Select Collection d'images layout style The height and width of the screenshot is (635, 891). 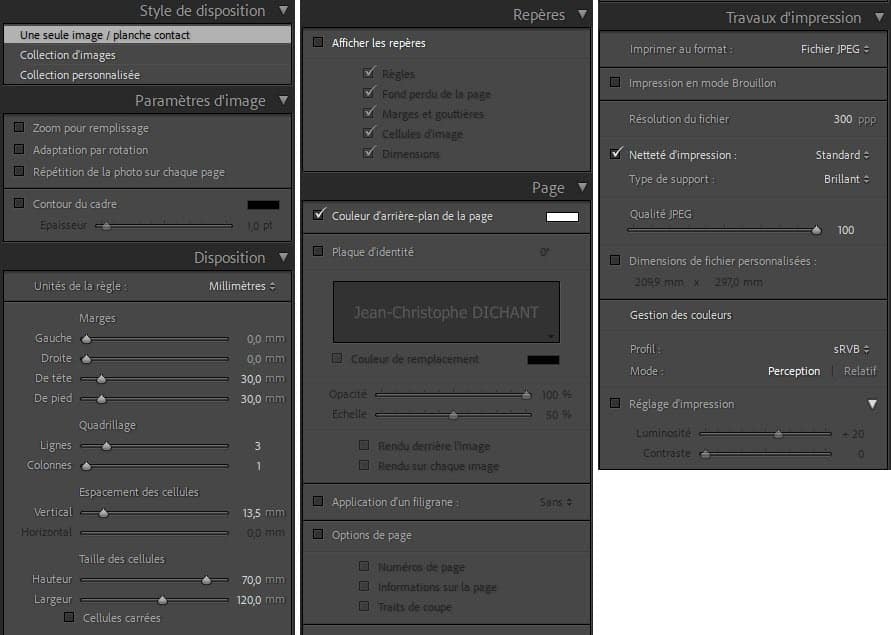pyautogui.click(x=68, y=55)
